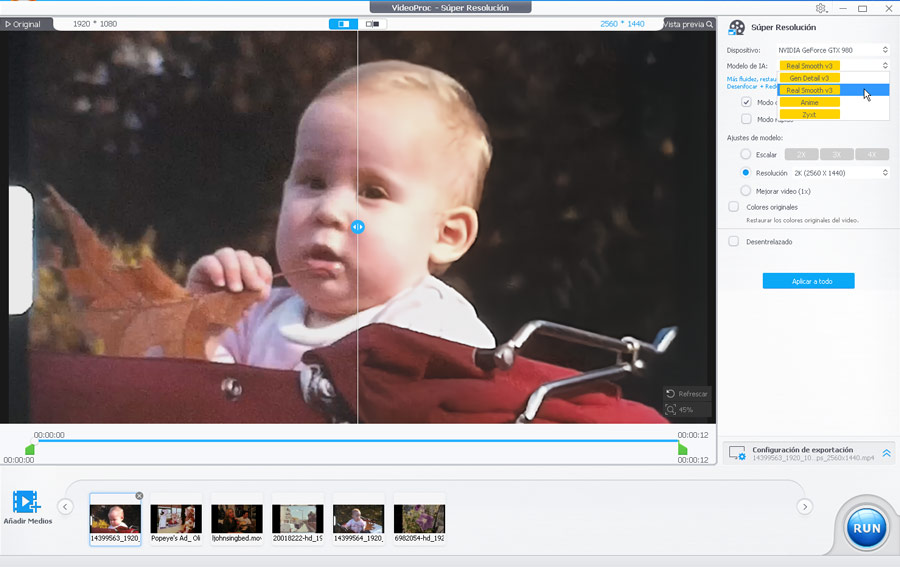Click the Refrescar refresh icon
The width and height of the screenshot is (900, 567).
670,394
